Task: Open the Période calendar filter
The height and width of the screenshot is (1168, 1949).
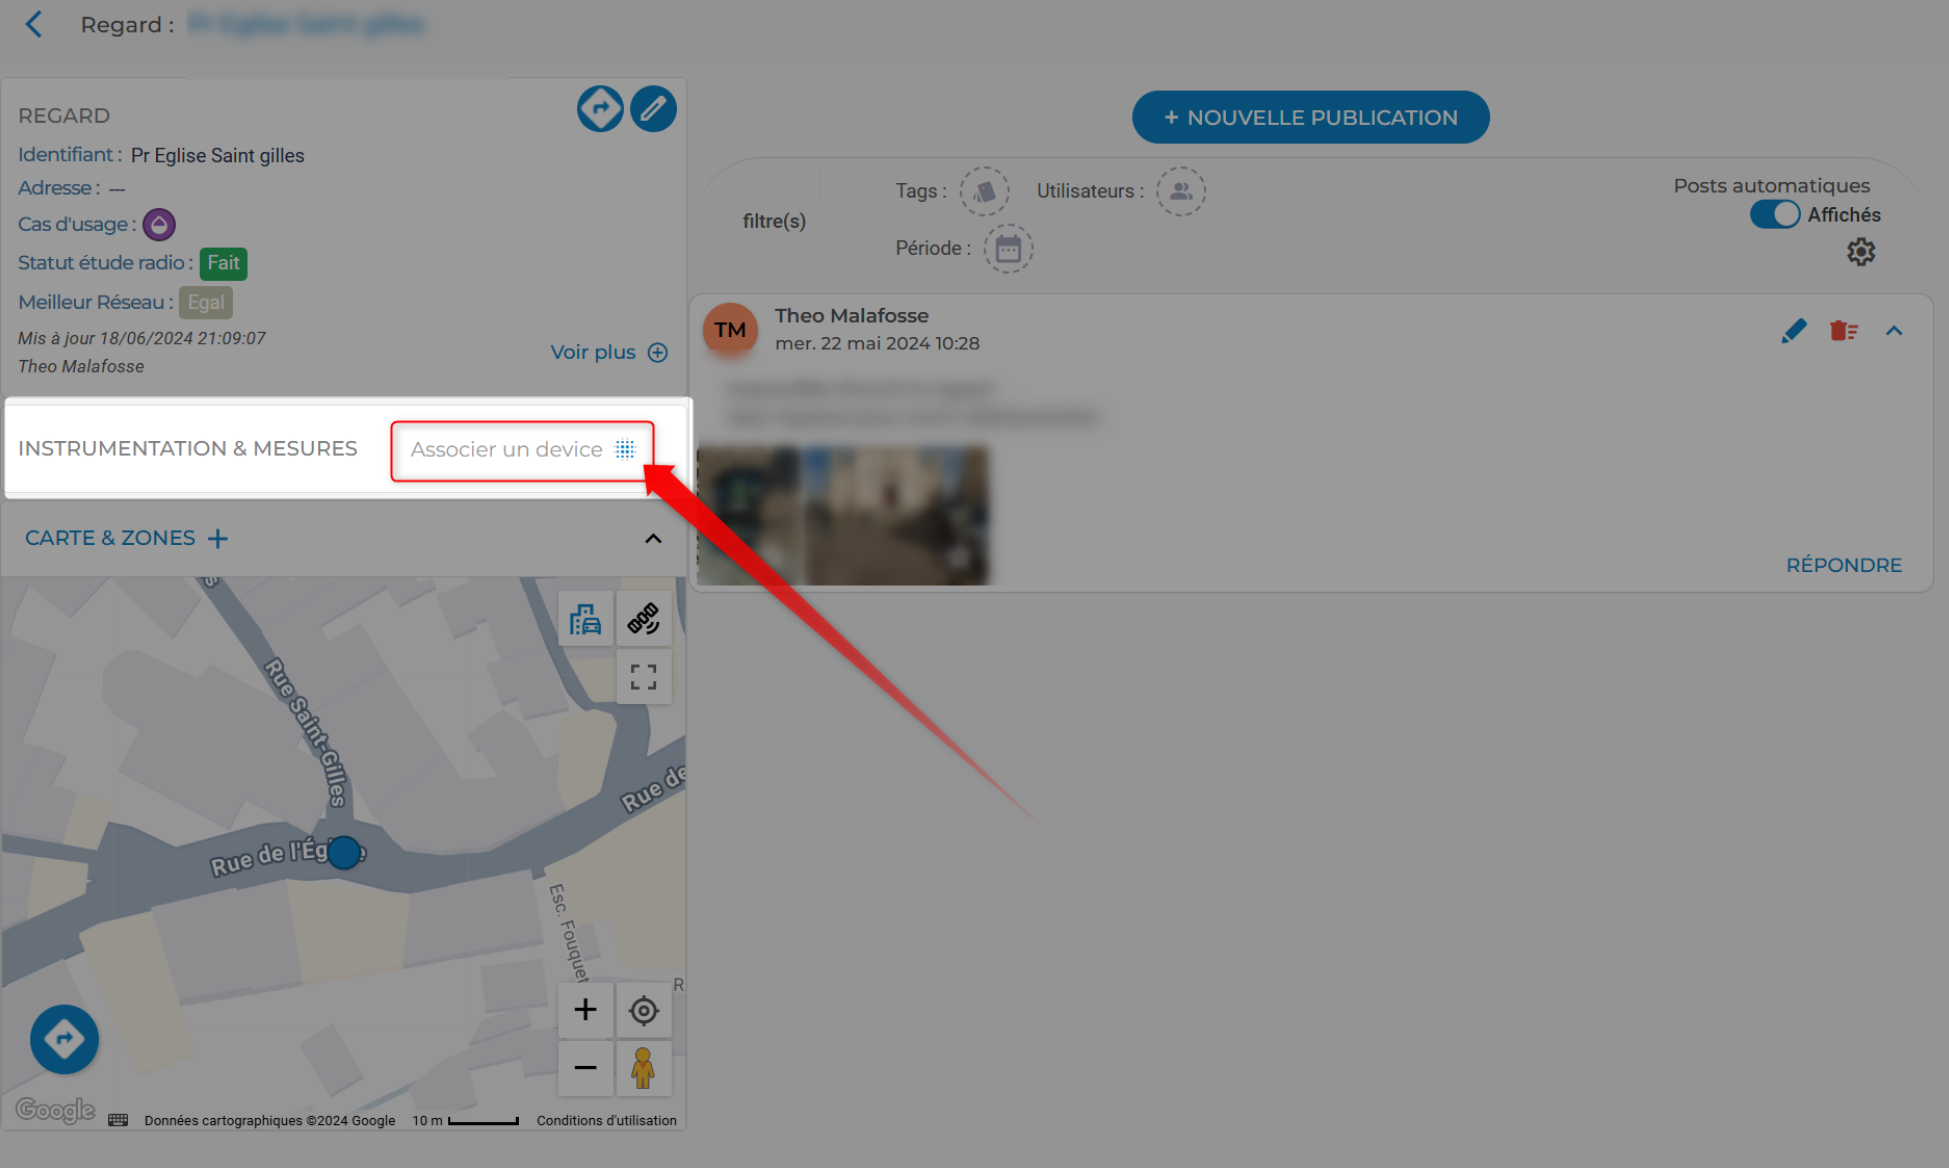Action: click(x=1008, y=249)
